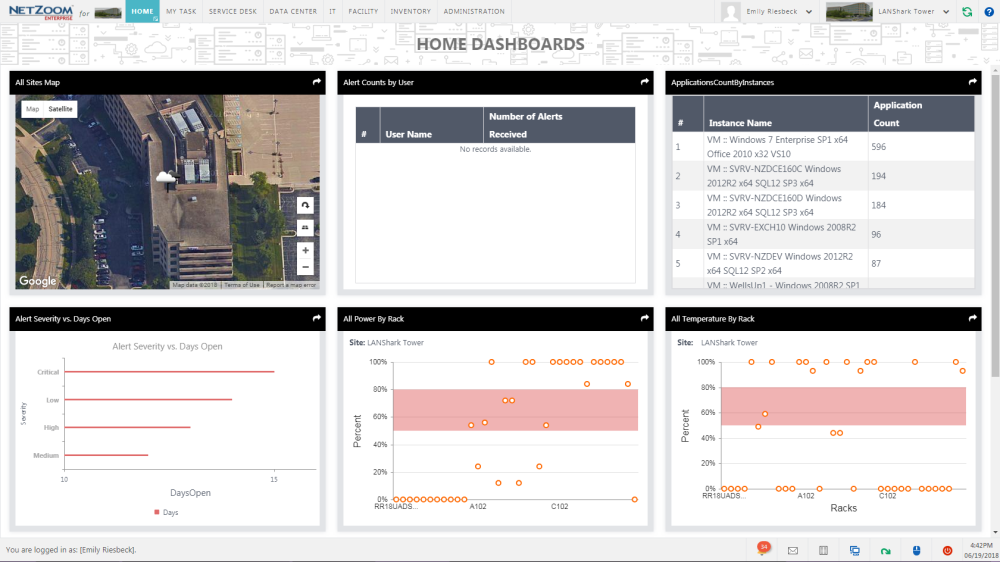Image resolution: width=1000 pixels, height=562 pixels.
Task: Expand the LANShark Tower site dropdown
Action: tap(946, 12)
